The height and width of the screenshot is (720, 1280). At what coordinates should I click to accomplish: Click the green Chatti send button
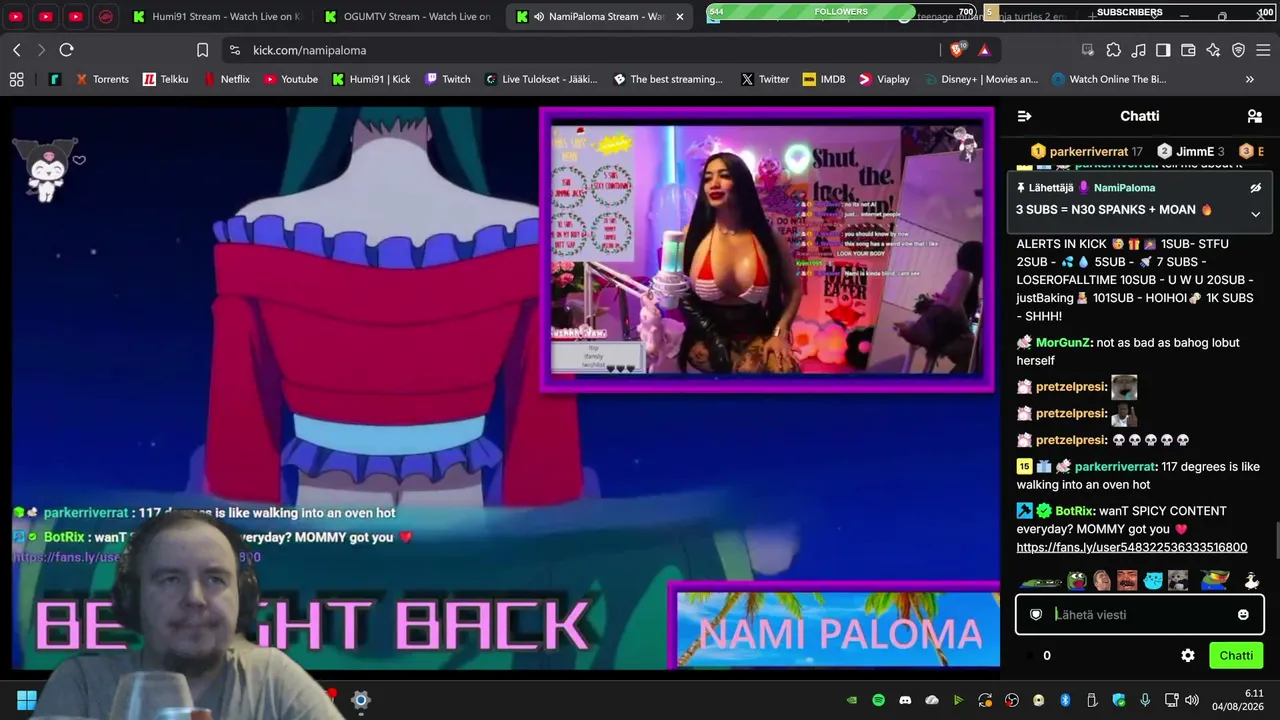[x=1236, y=656]
